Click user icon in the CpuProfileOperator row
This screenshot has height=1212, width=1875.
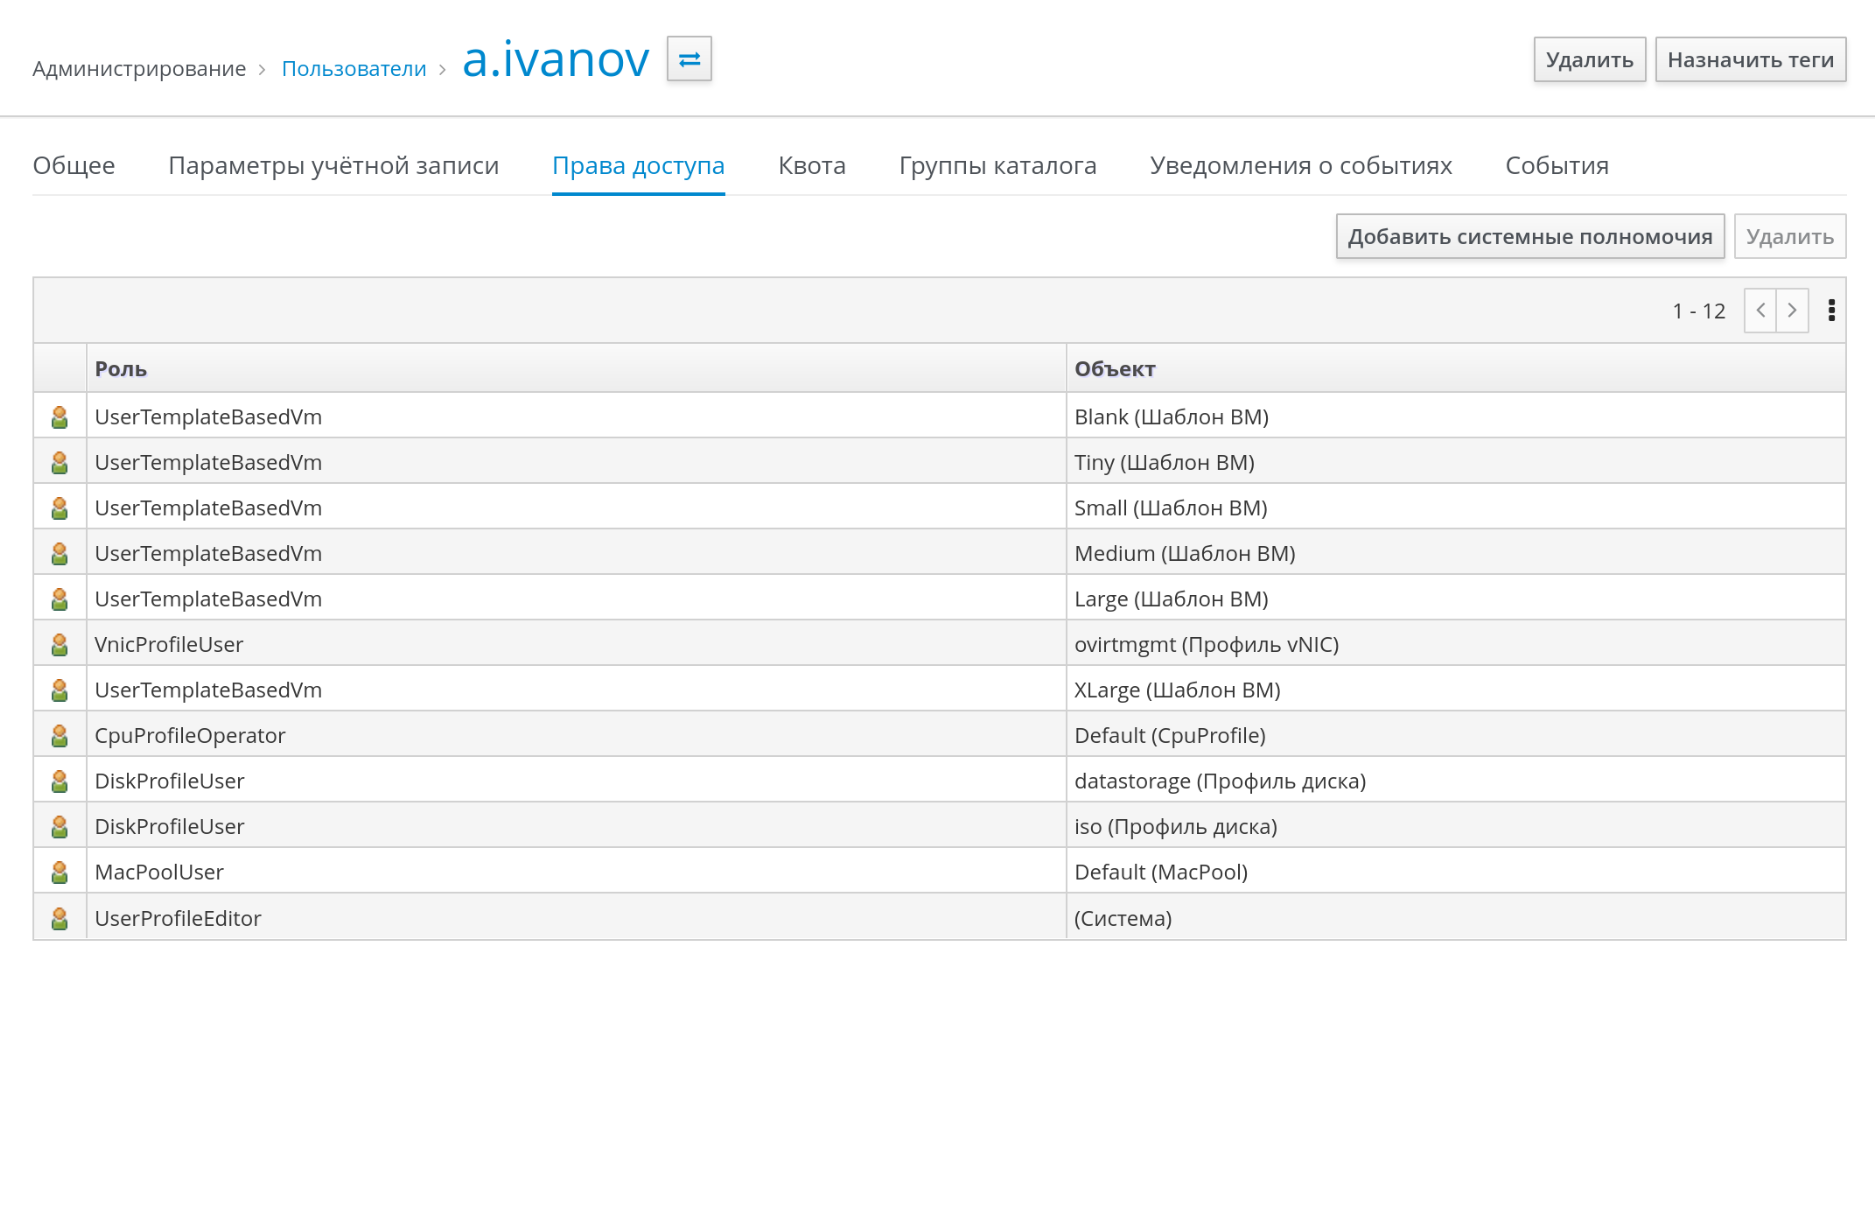tap(60, 736)
